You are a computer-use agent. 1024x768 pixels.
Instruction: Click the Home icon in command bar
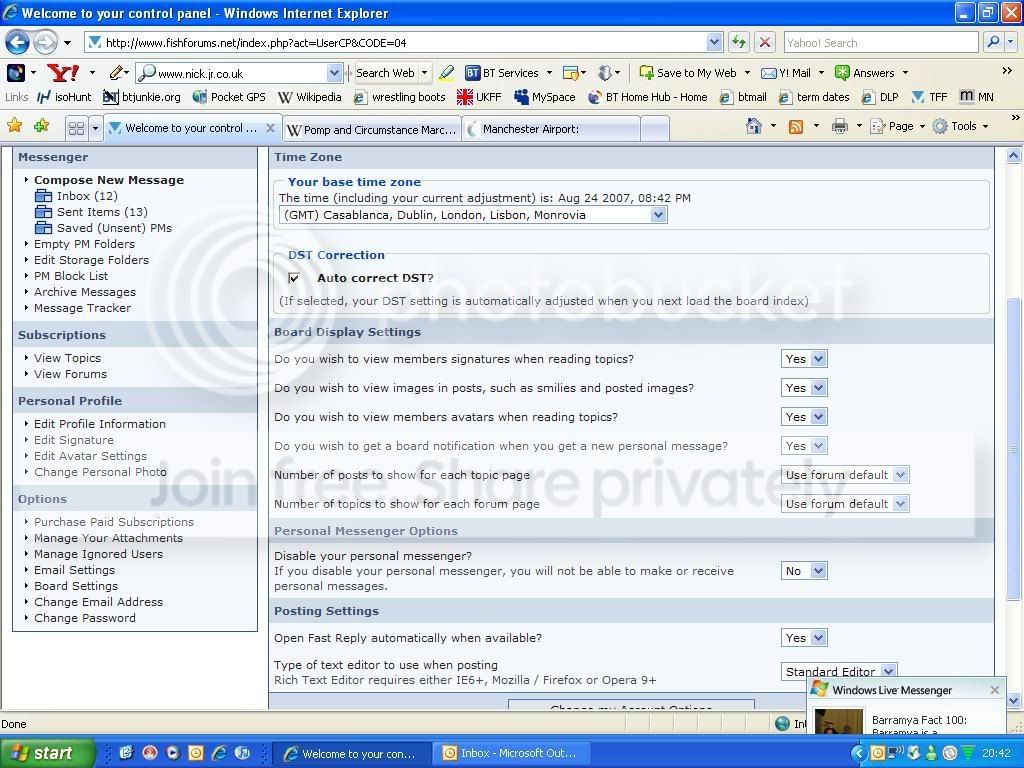pyautogui.click(x=755, y=126)
